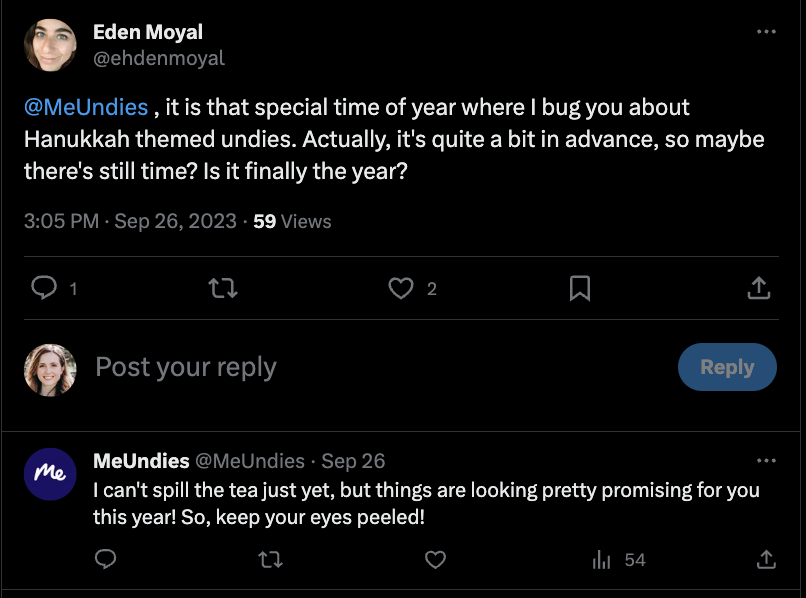Open the MeUndies logo avatar
The image size is (806, 598).
click(x=50, y=473)
